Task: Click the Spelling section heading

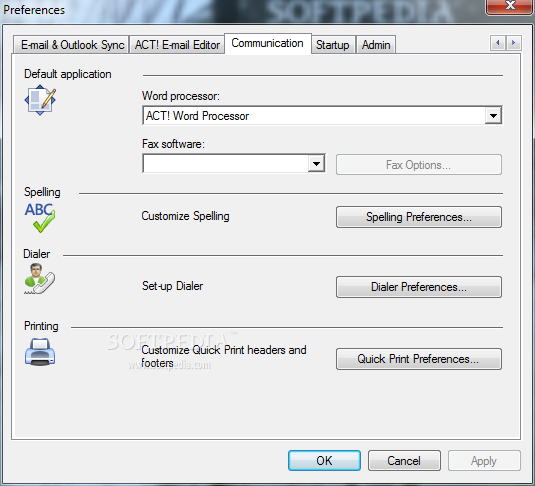Action: click(42, 192)
